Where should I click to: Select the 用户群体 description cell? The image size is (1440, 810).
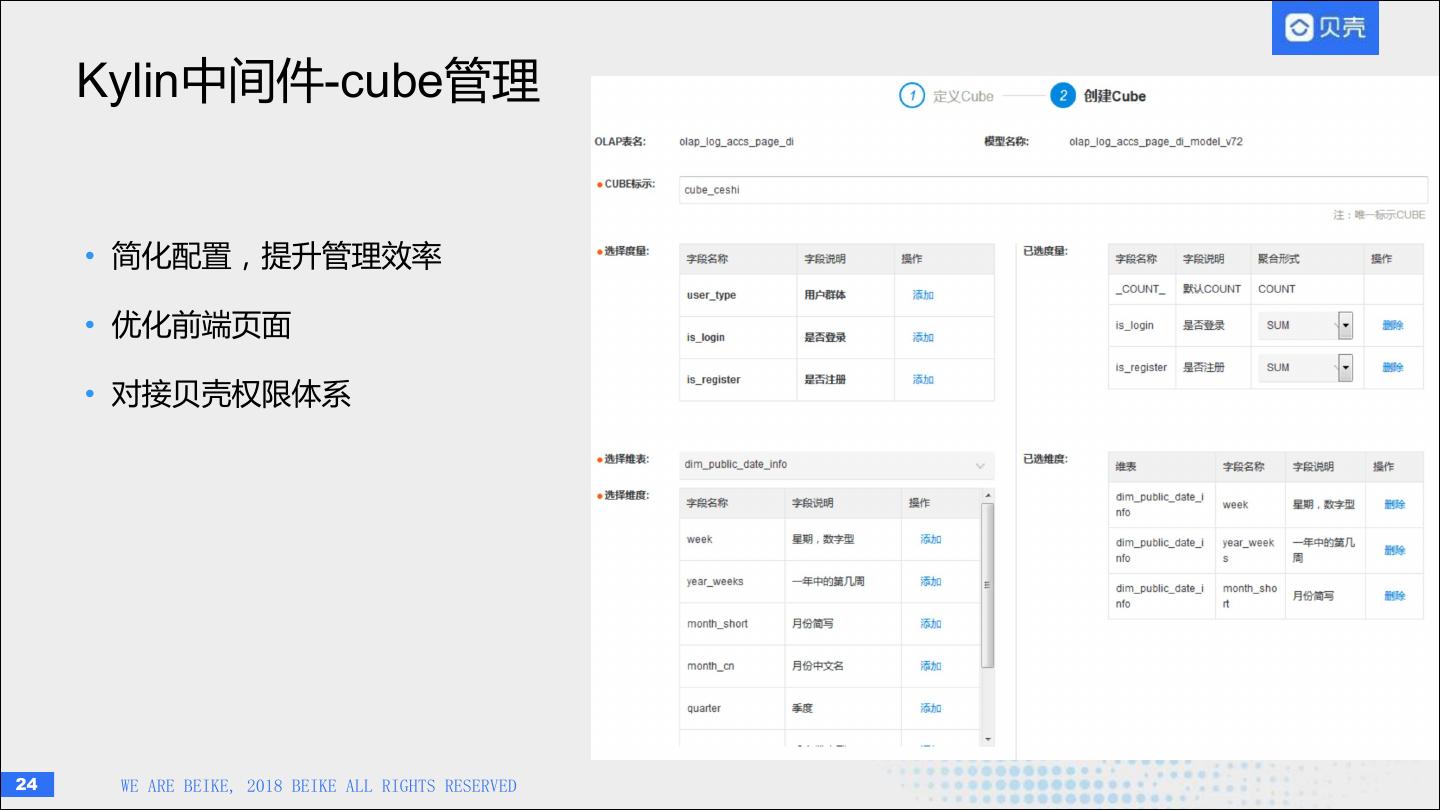pyautogui.click(x=846, y=295)
